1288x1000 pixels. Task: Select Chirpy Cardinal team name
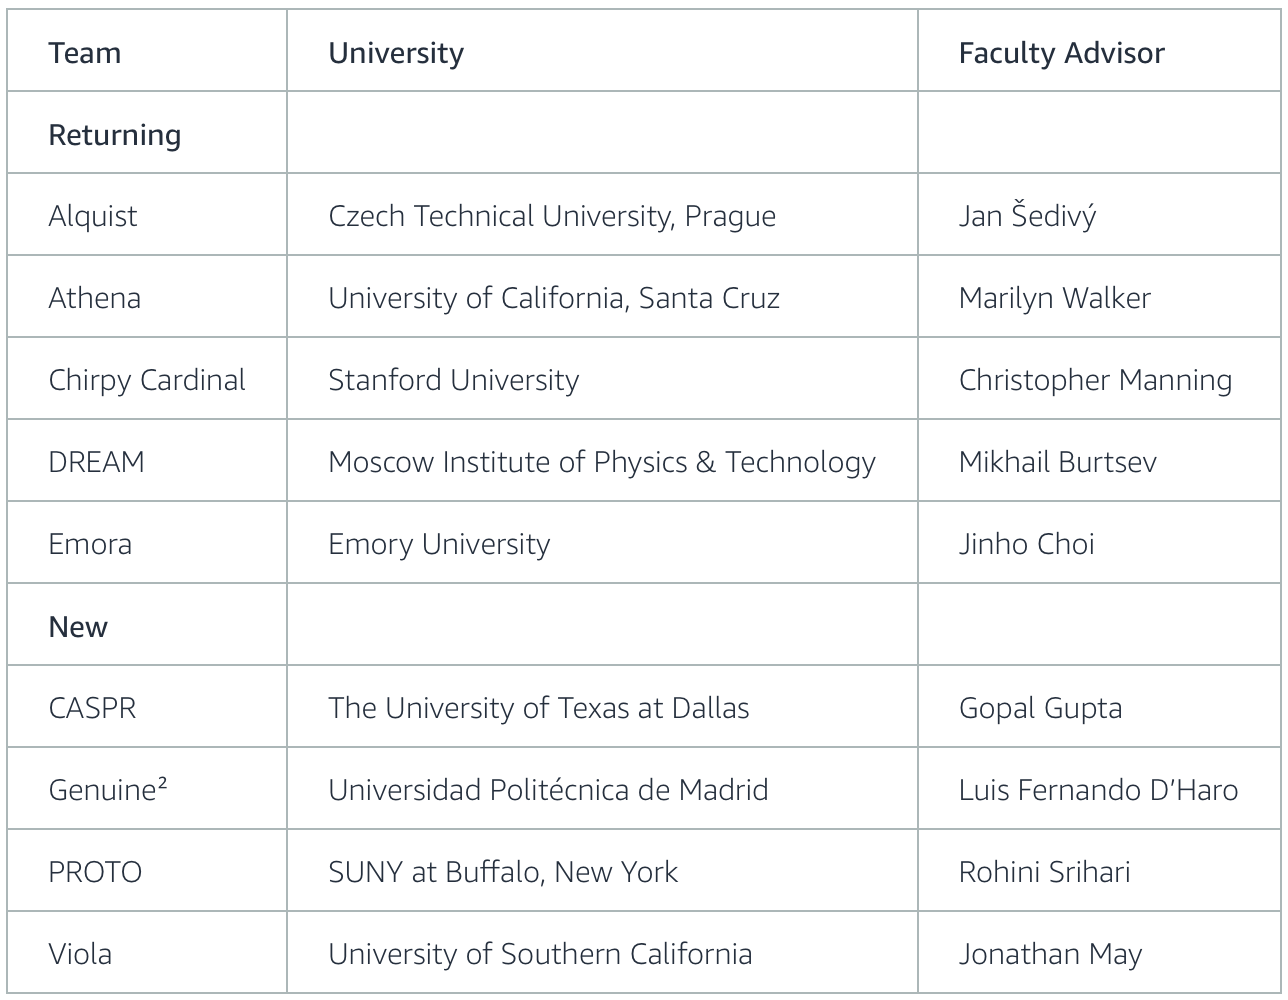[x=147, y=380]
